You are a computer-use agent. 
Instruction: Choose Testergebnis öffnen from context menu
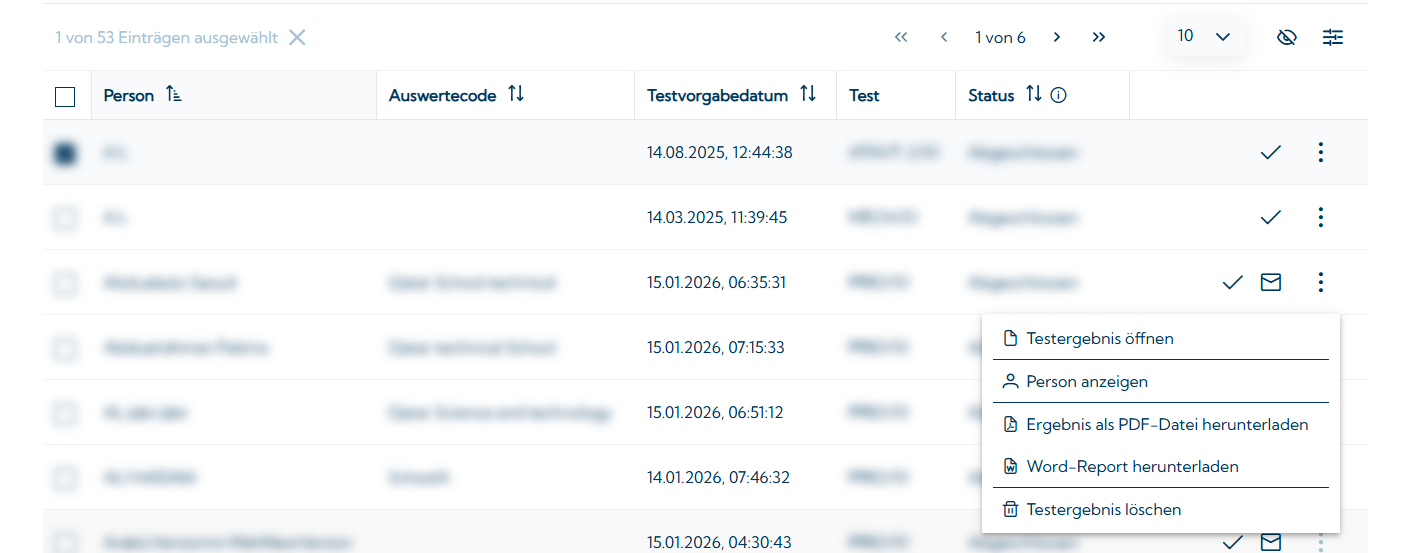point(1099,339)
